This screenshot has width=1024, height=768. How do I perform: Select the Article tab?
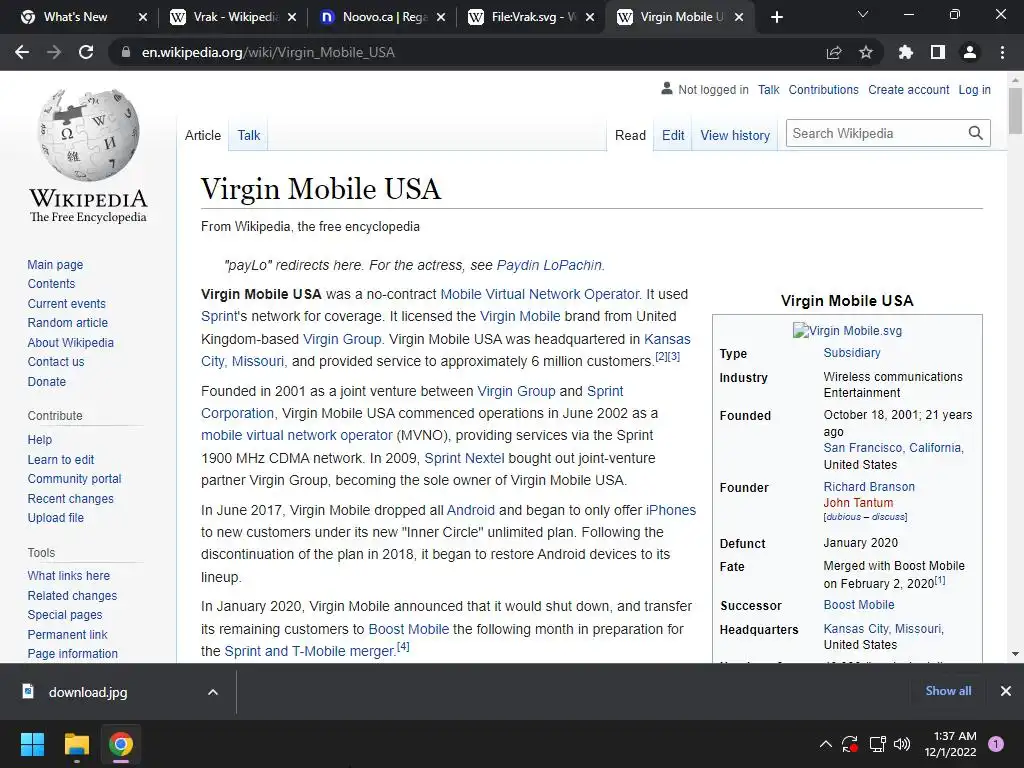coord(202,135)
